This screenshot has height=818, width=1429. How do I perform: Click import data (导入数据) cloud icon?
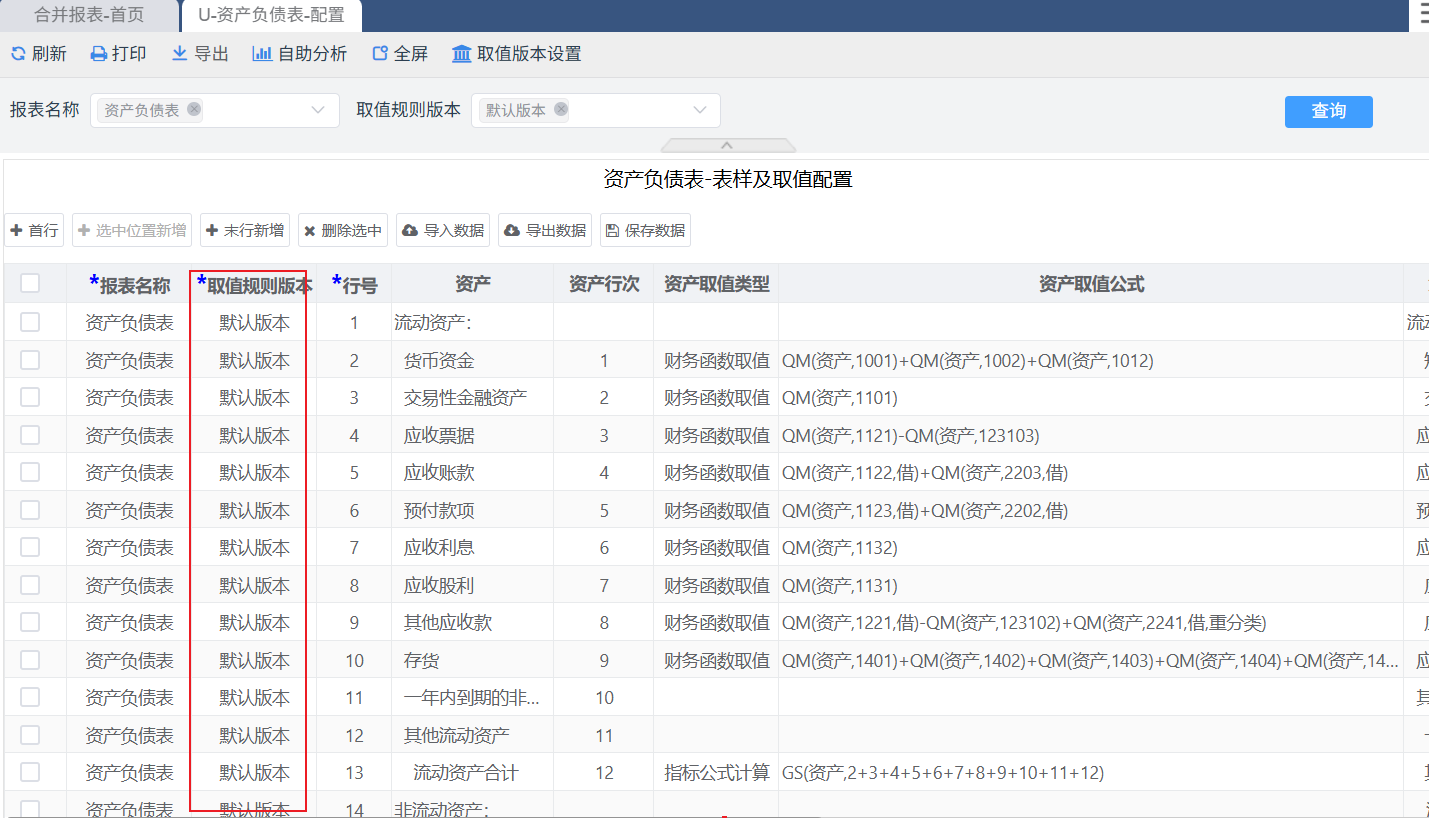[x=410, y=231]
